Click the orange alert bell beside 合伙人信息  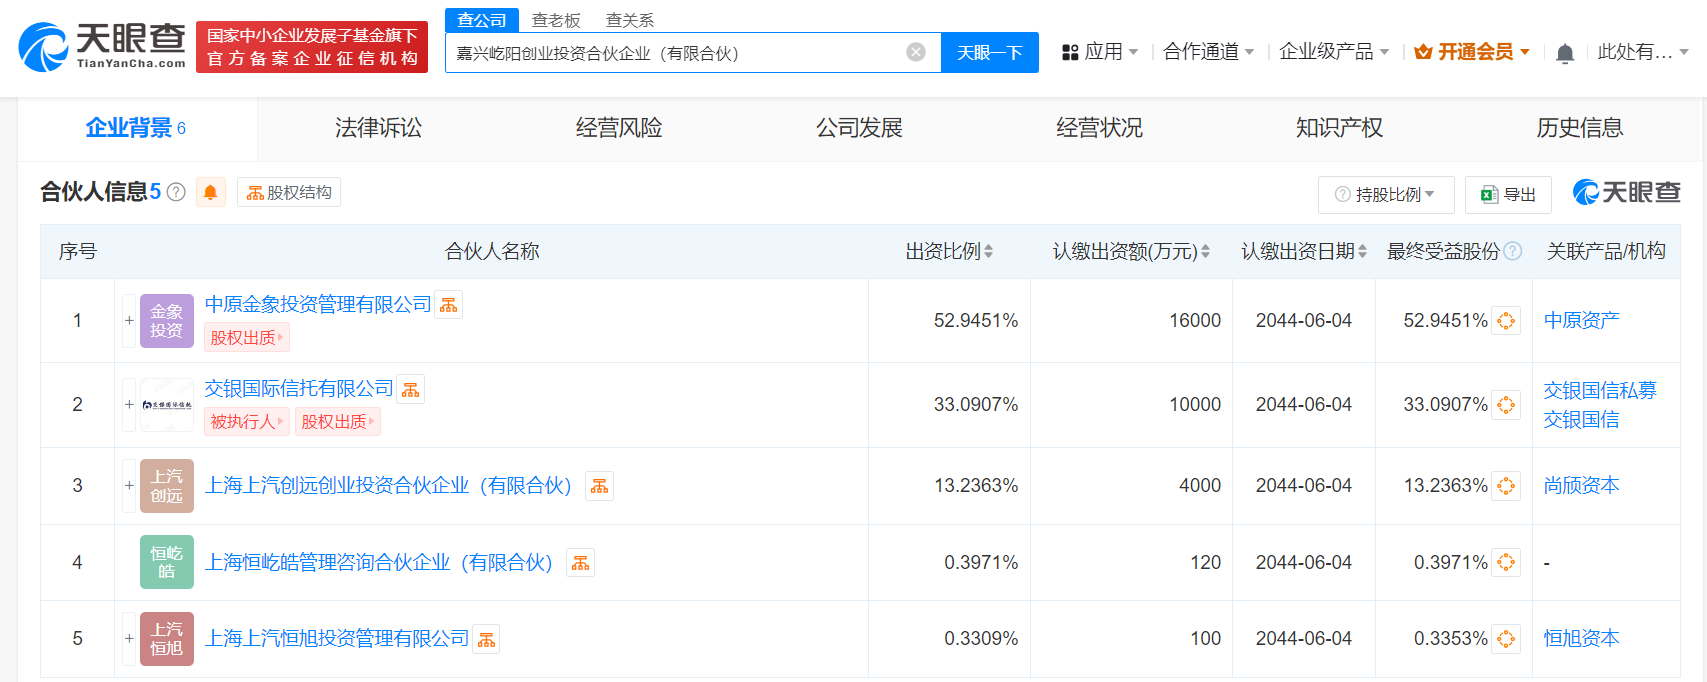coord(210,192)
